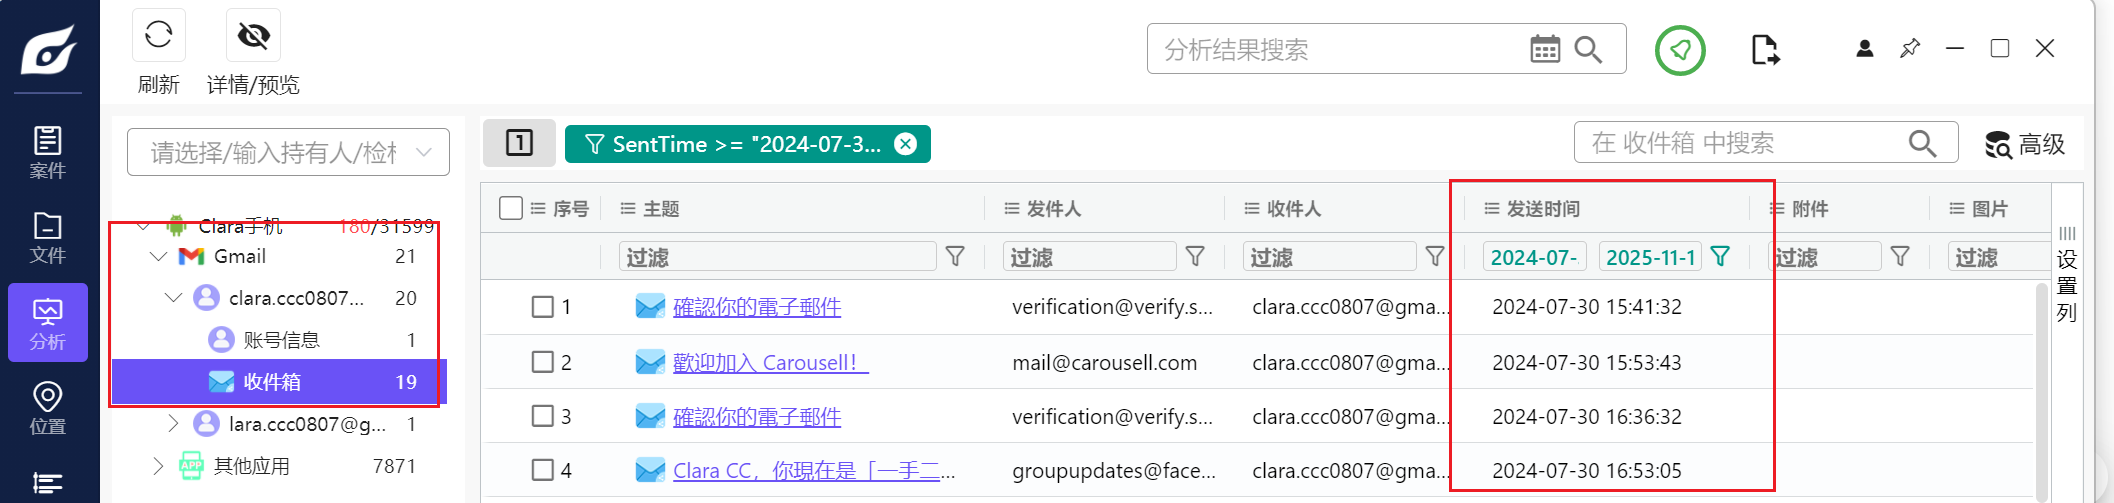This screenshot has height=503, width=2114.
Task: Open the calendar picker in search box
Action: tap(1544, 49)
